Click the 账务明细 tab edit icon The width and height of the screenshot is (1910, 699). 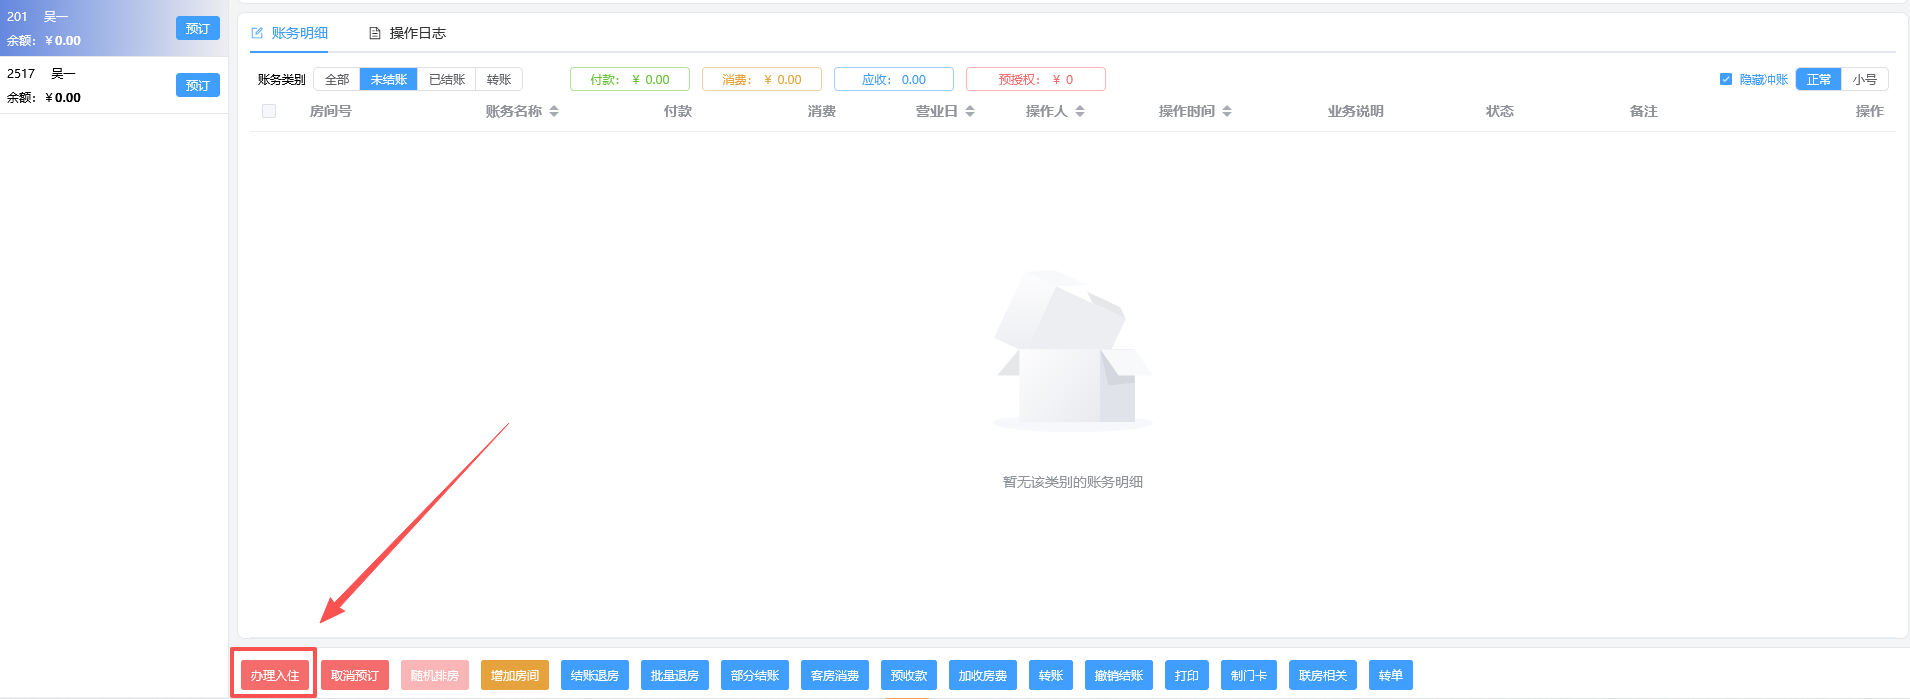point(257,33)
